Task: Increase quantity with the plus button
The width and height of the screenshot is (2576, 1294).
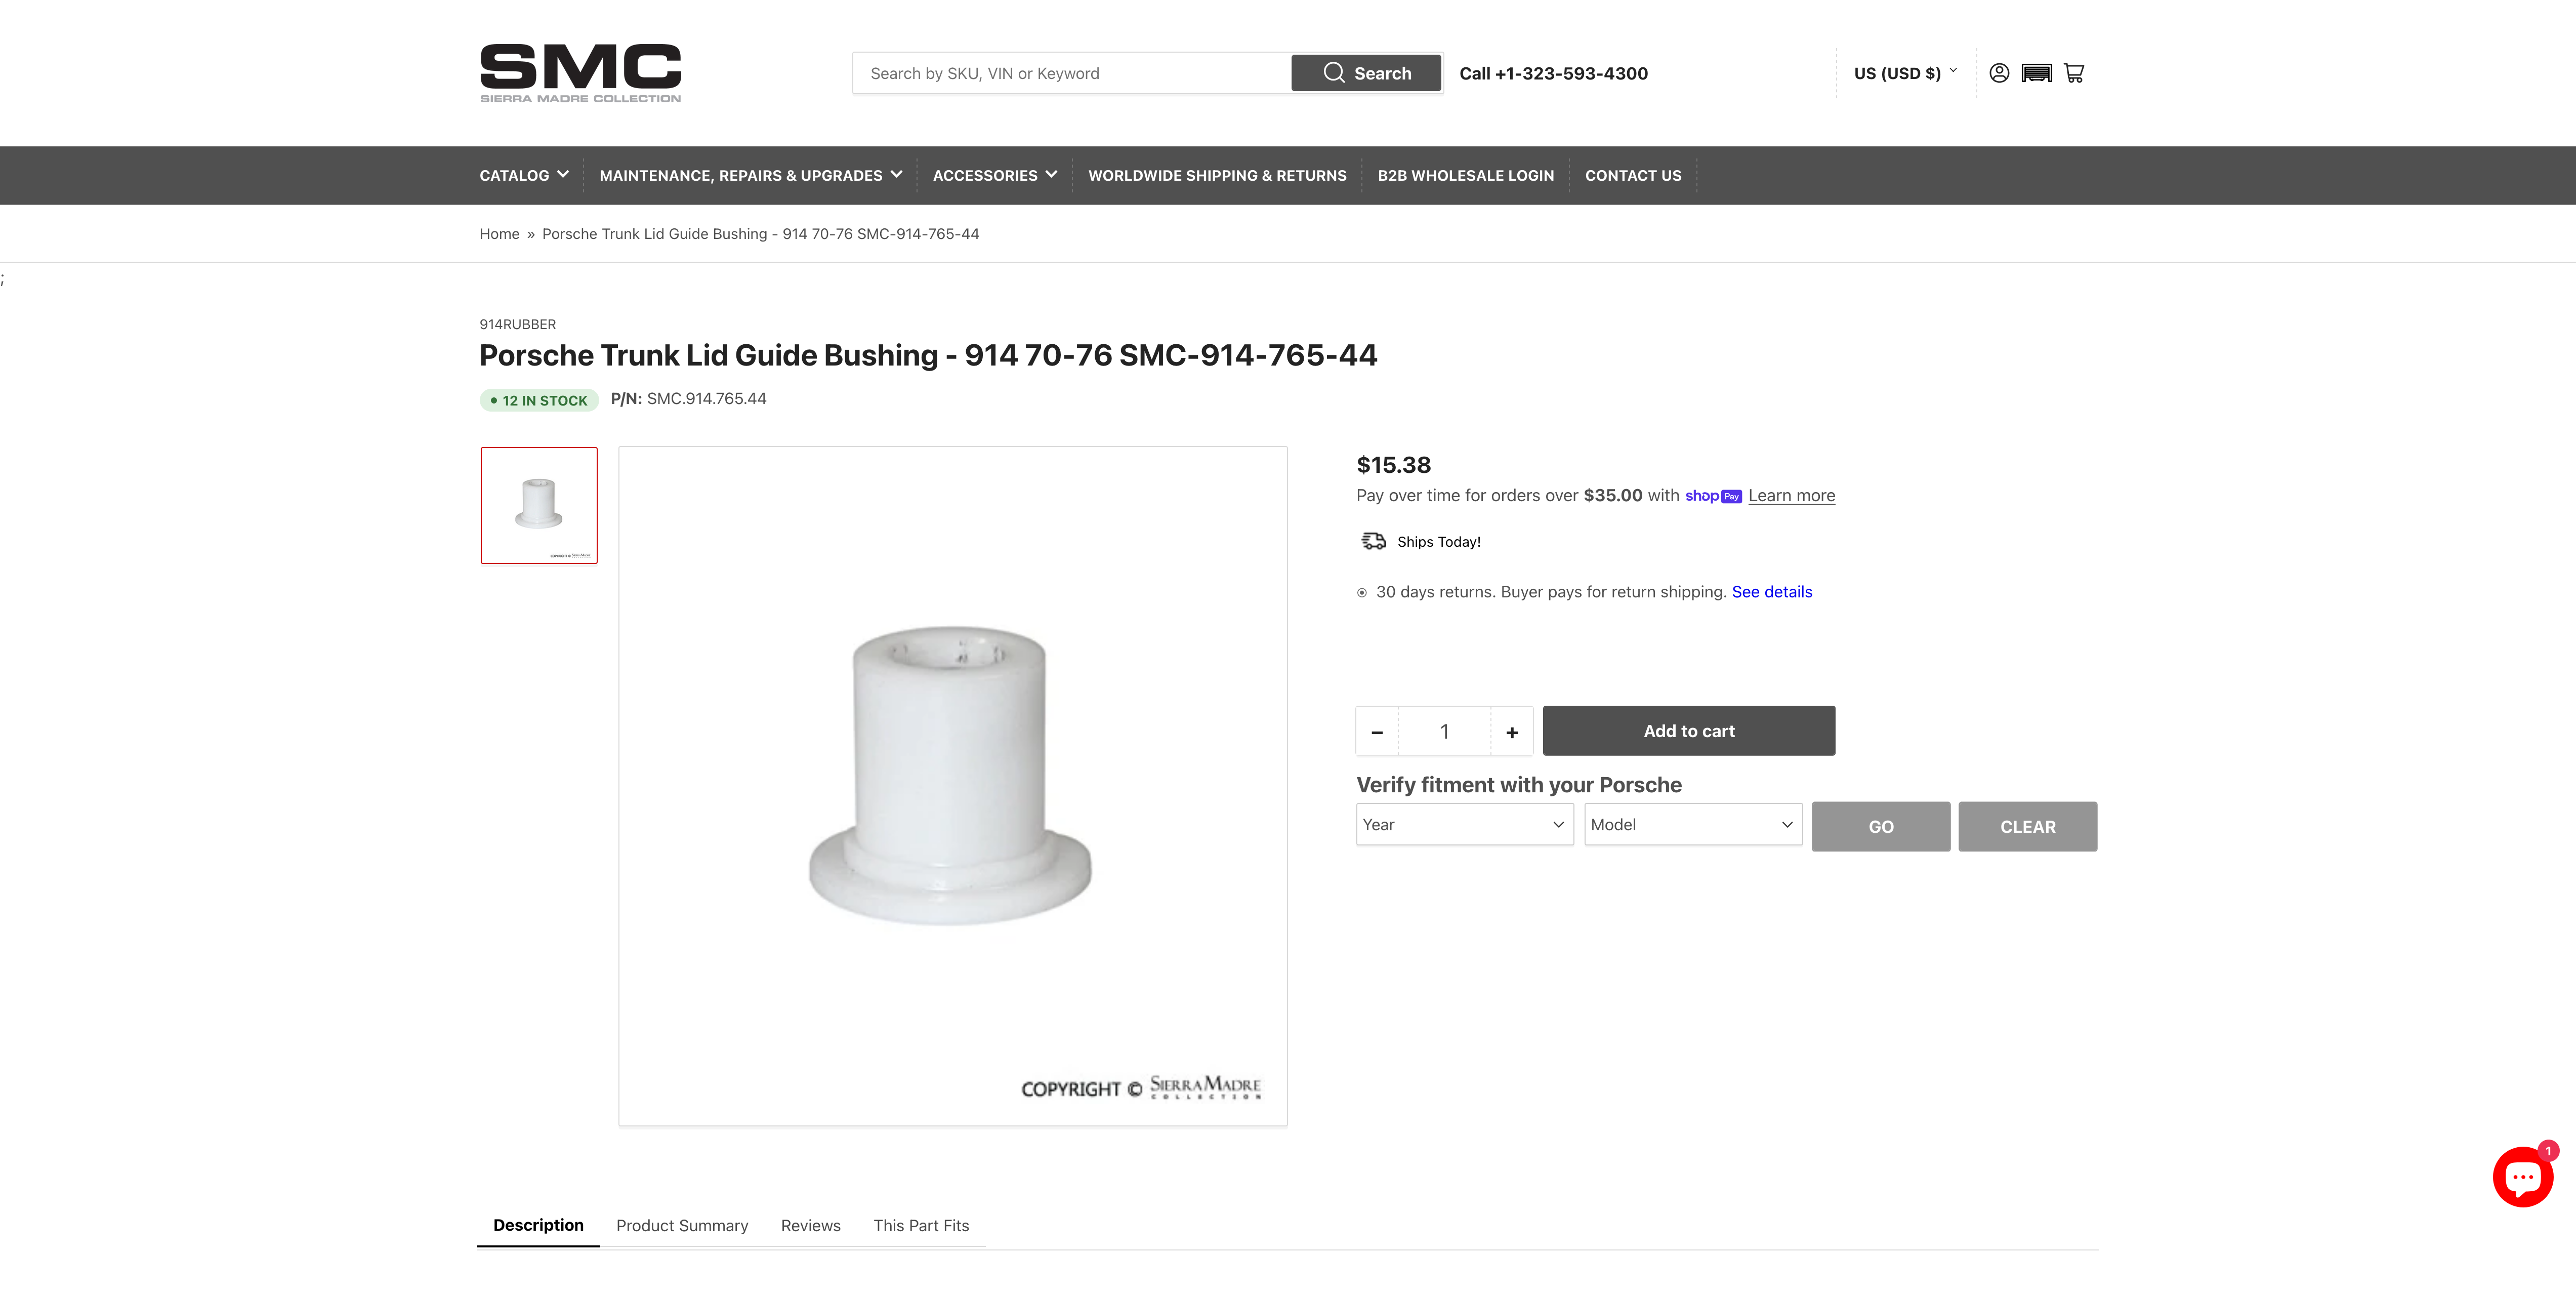Action: coord(1511,732)
